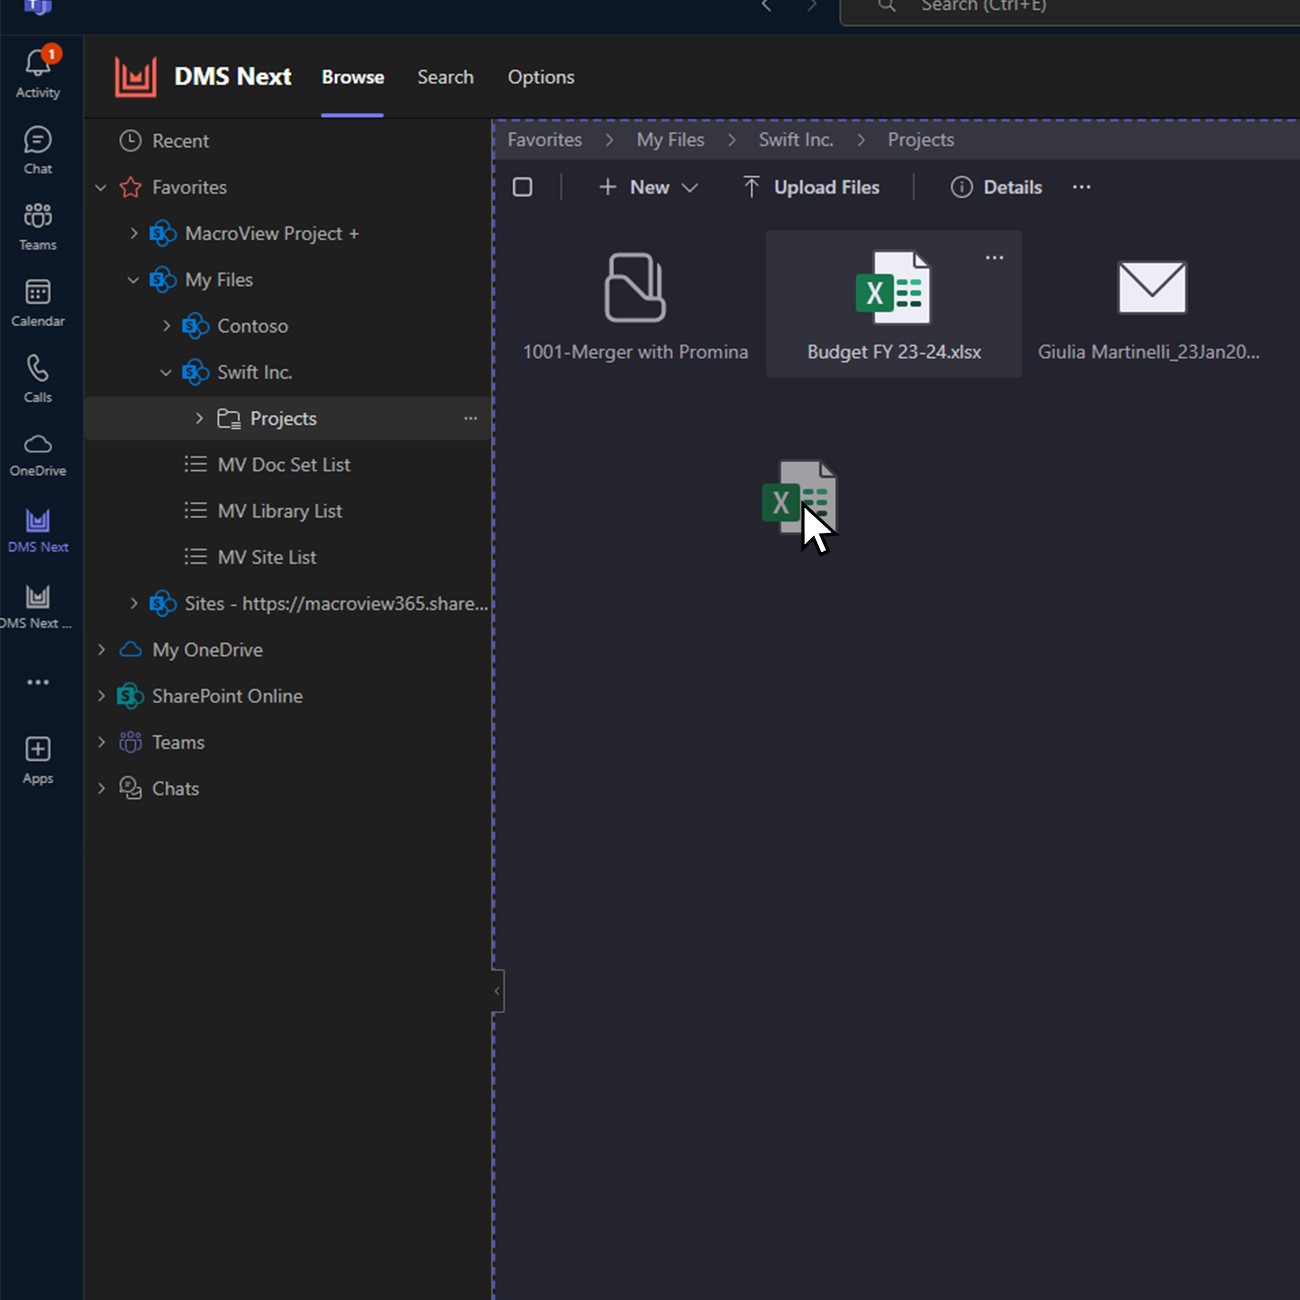Viewport: 1300px width, 1300px height.
Task: Expand the Sites macroview365 node
Action: click(x=134, y=603)
